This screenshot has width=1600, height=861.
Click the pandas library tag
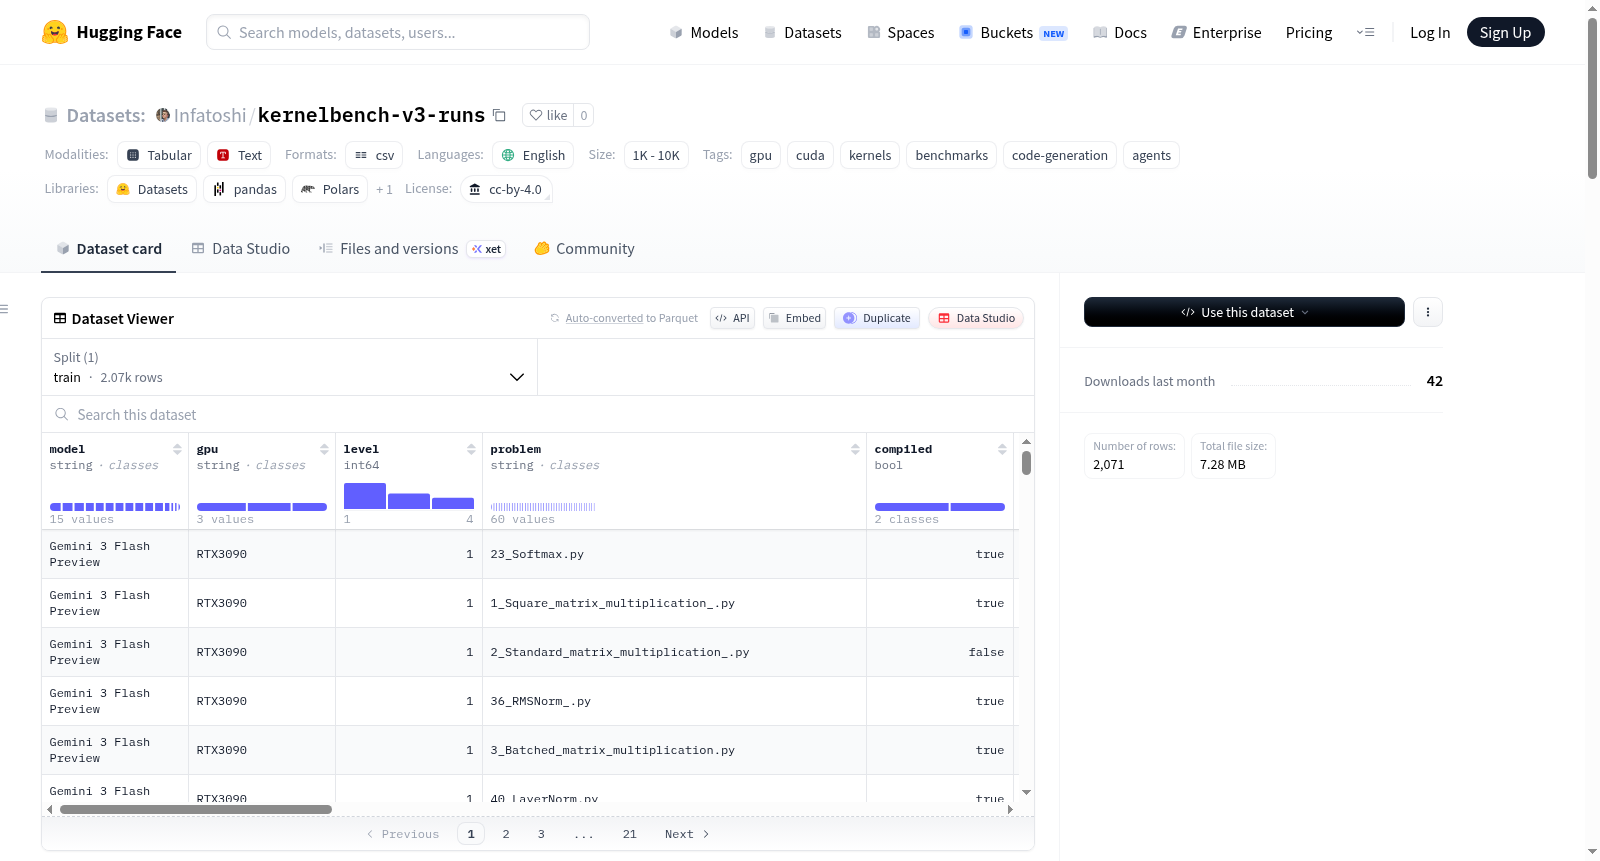245,189
